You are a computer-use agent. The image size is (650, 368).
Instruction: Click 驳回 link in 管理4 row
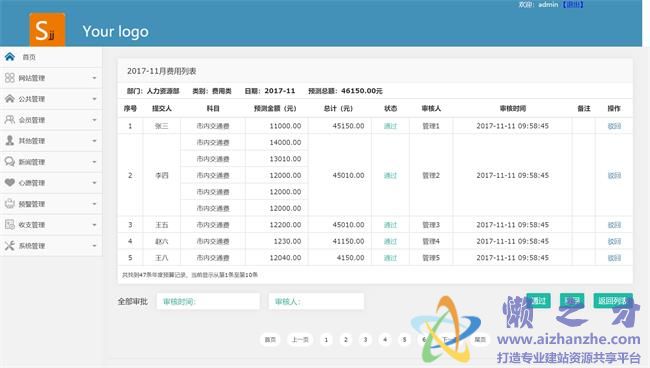(614, 242)
